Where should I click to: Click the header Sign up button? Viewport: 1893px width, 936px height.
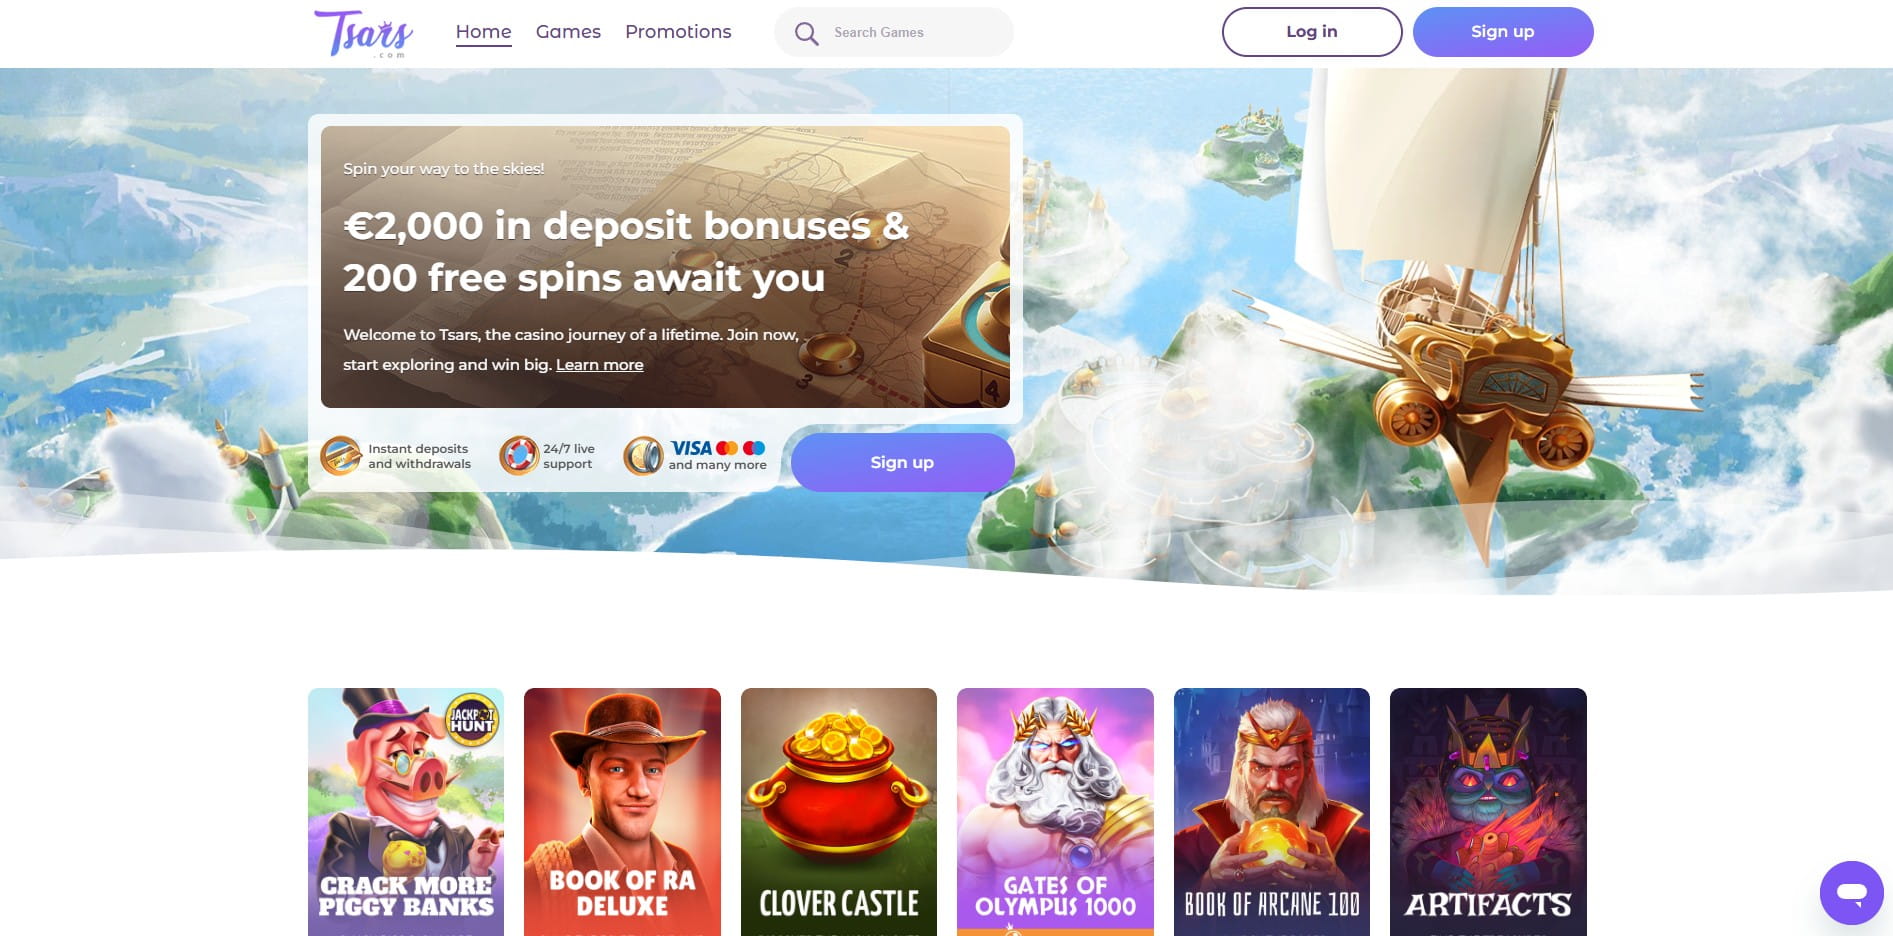point(1502,32)
